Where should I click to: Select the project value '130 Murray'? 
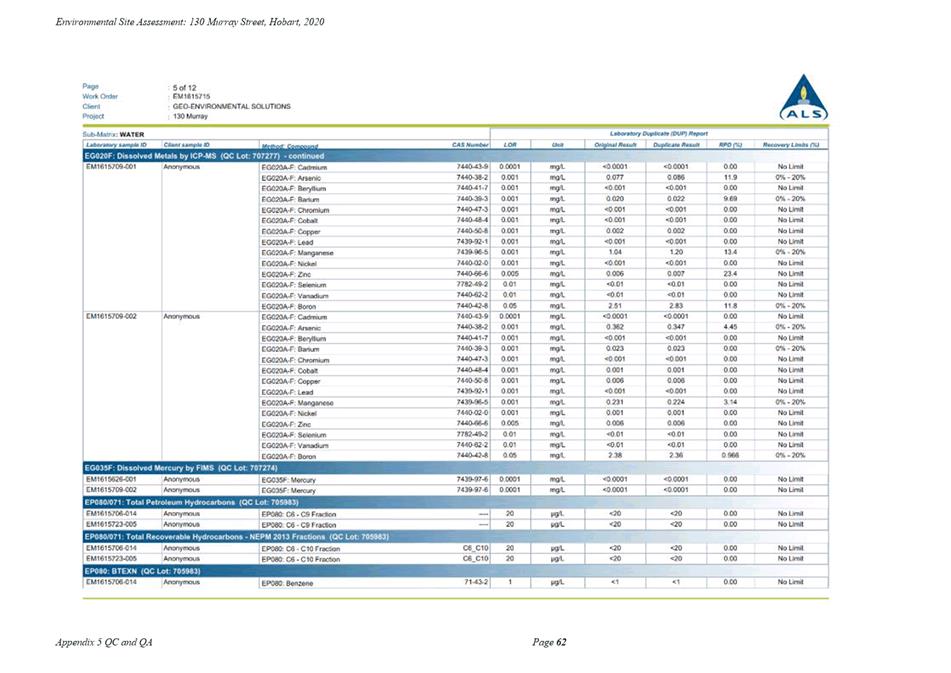[190, 116]
